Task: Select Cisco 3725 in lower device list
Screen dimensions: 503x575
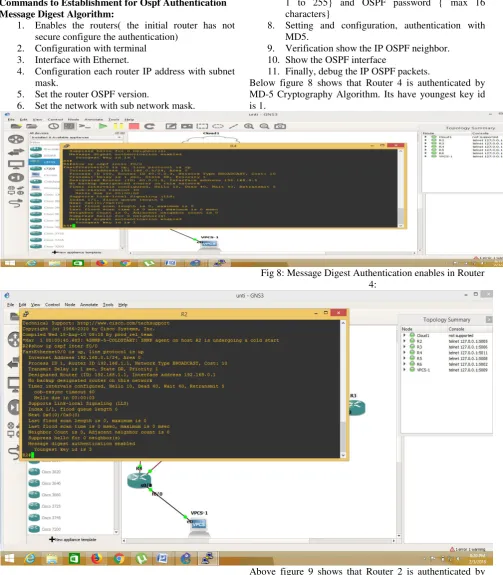Action: (x=45, y=506)
